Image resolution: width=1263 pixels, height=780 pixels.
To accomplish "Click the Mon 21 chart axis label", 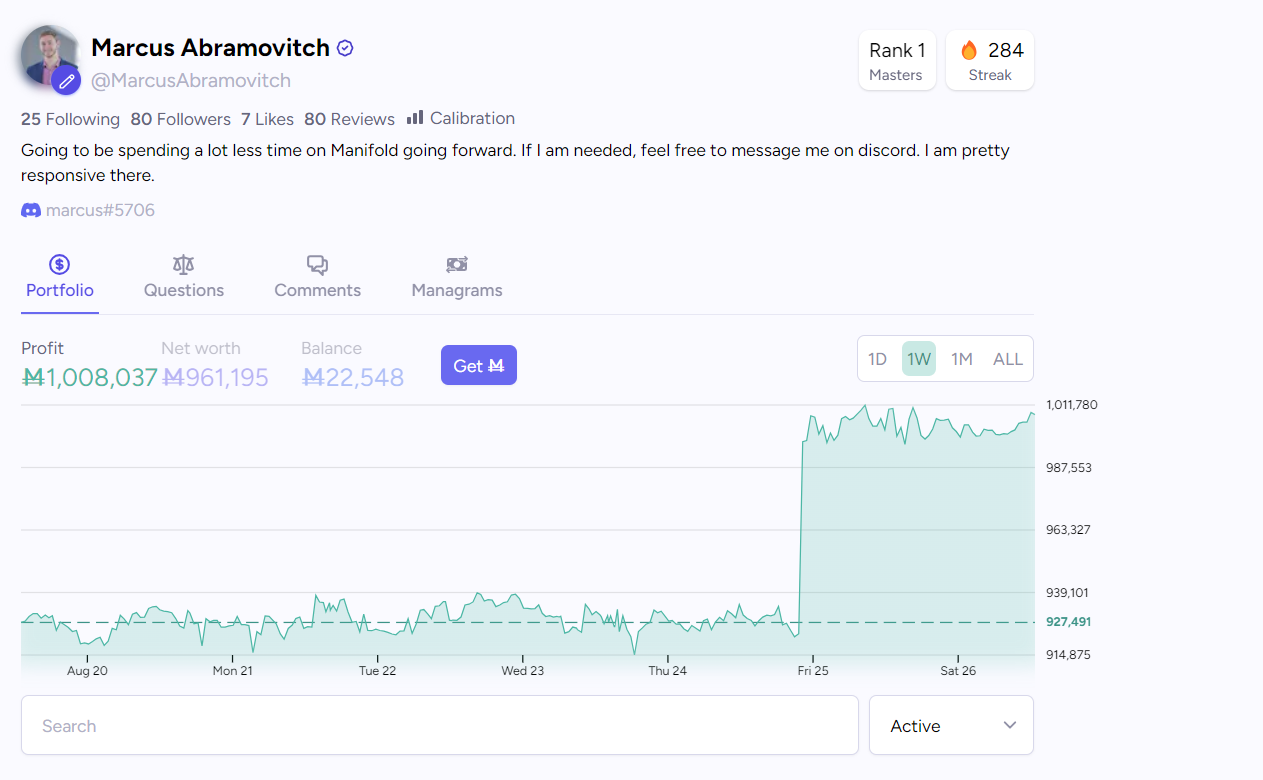I will click(x=232, y=670).
